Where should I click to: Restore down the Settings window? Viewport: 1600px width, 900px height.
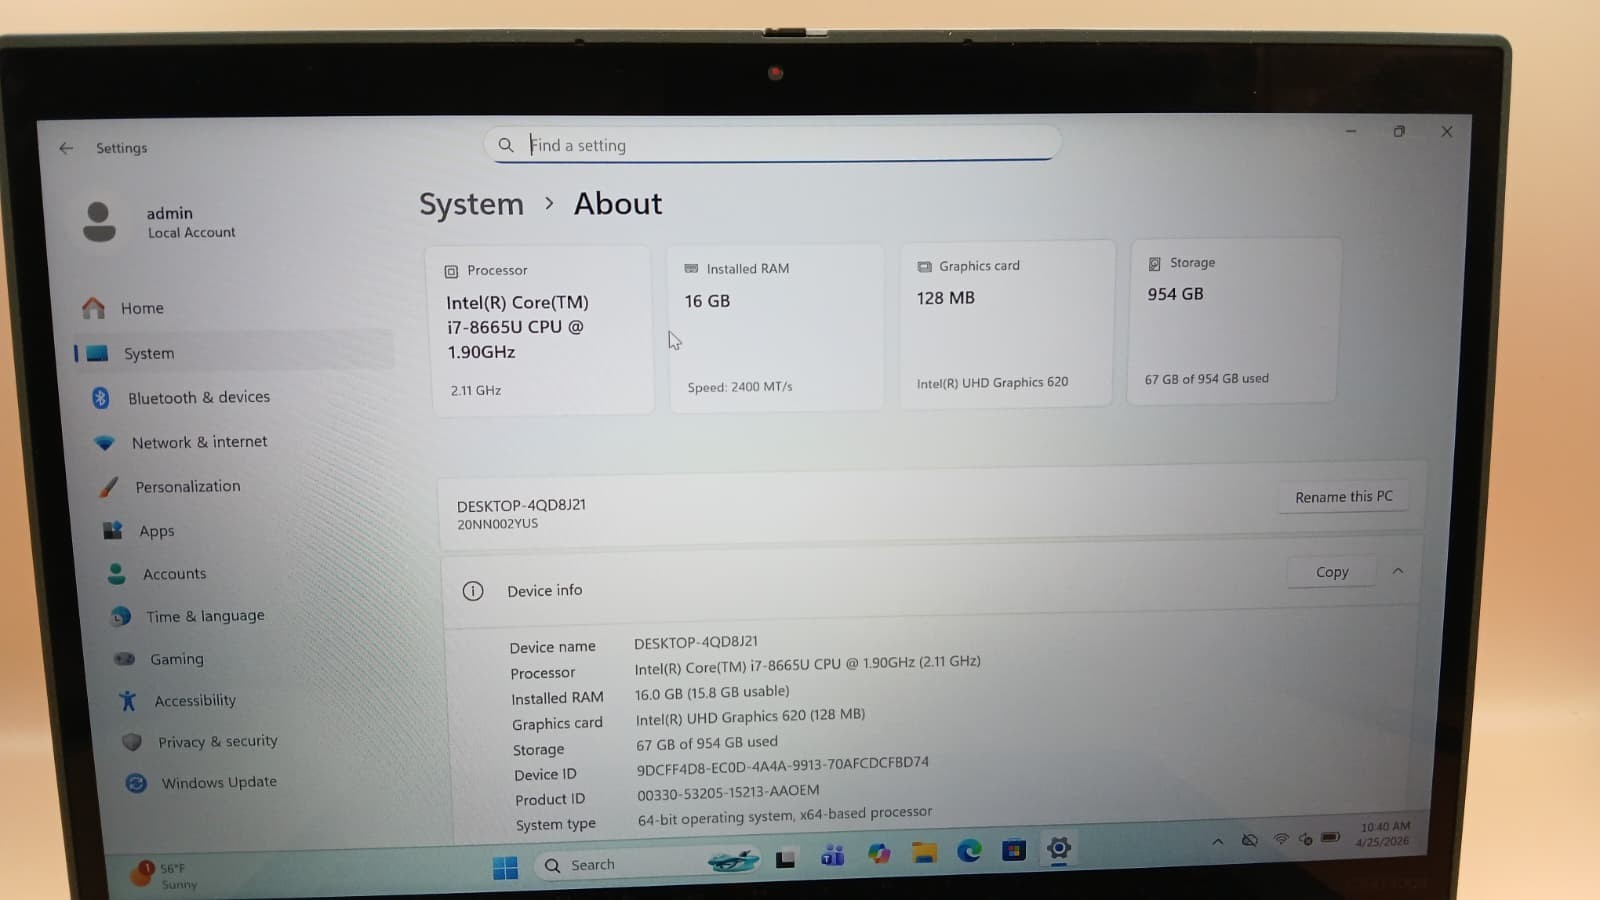(1399, 131)
